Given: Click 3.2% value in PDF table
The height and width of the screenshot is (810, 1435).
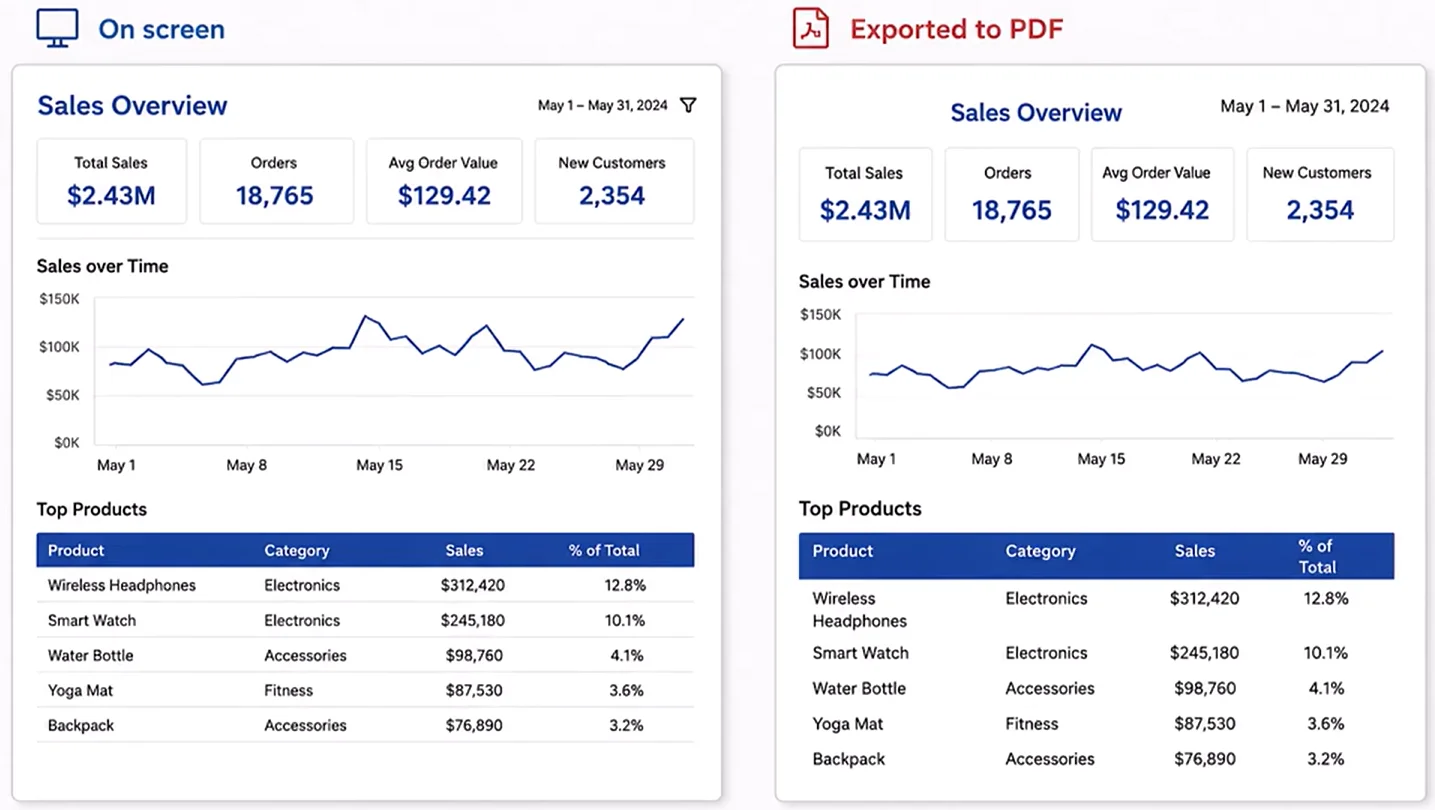Looking at the screenshot, I should pyautogui.click(x=1326, y=759).
